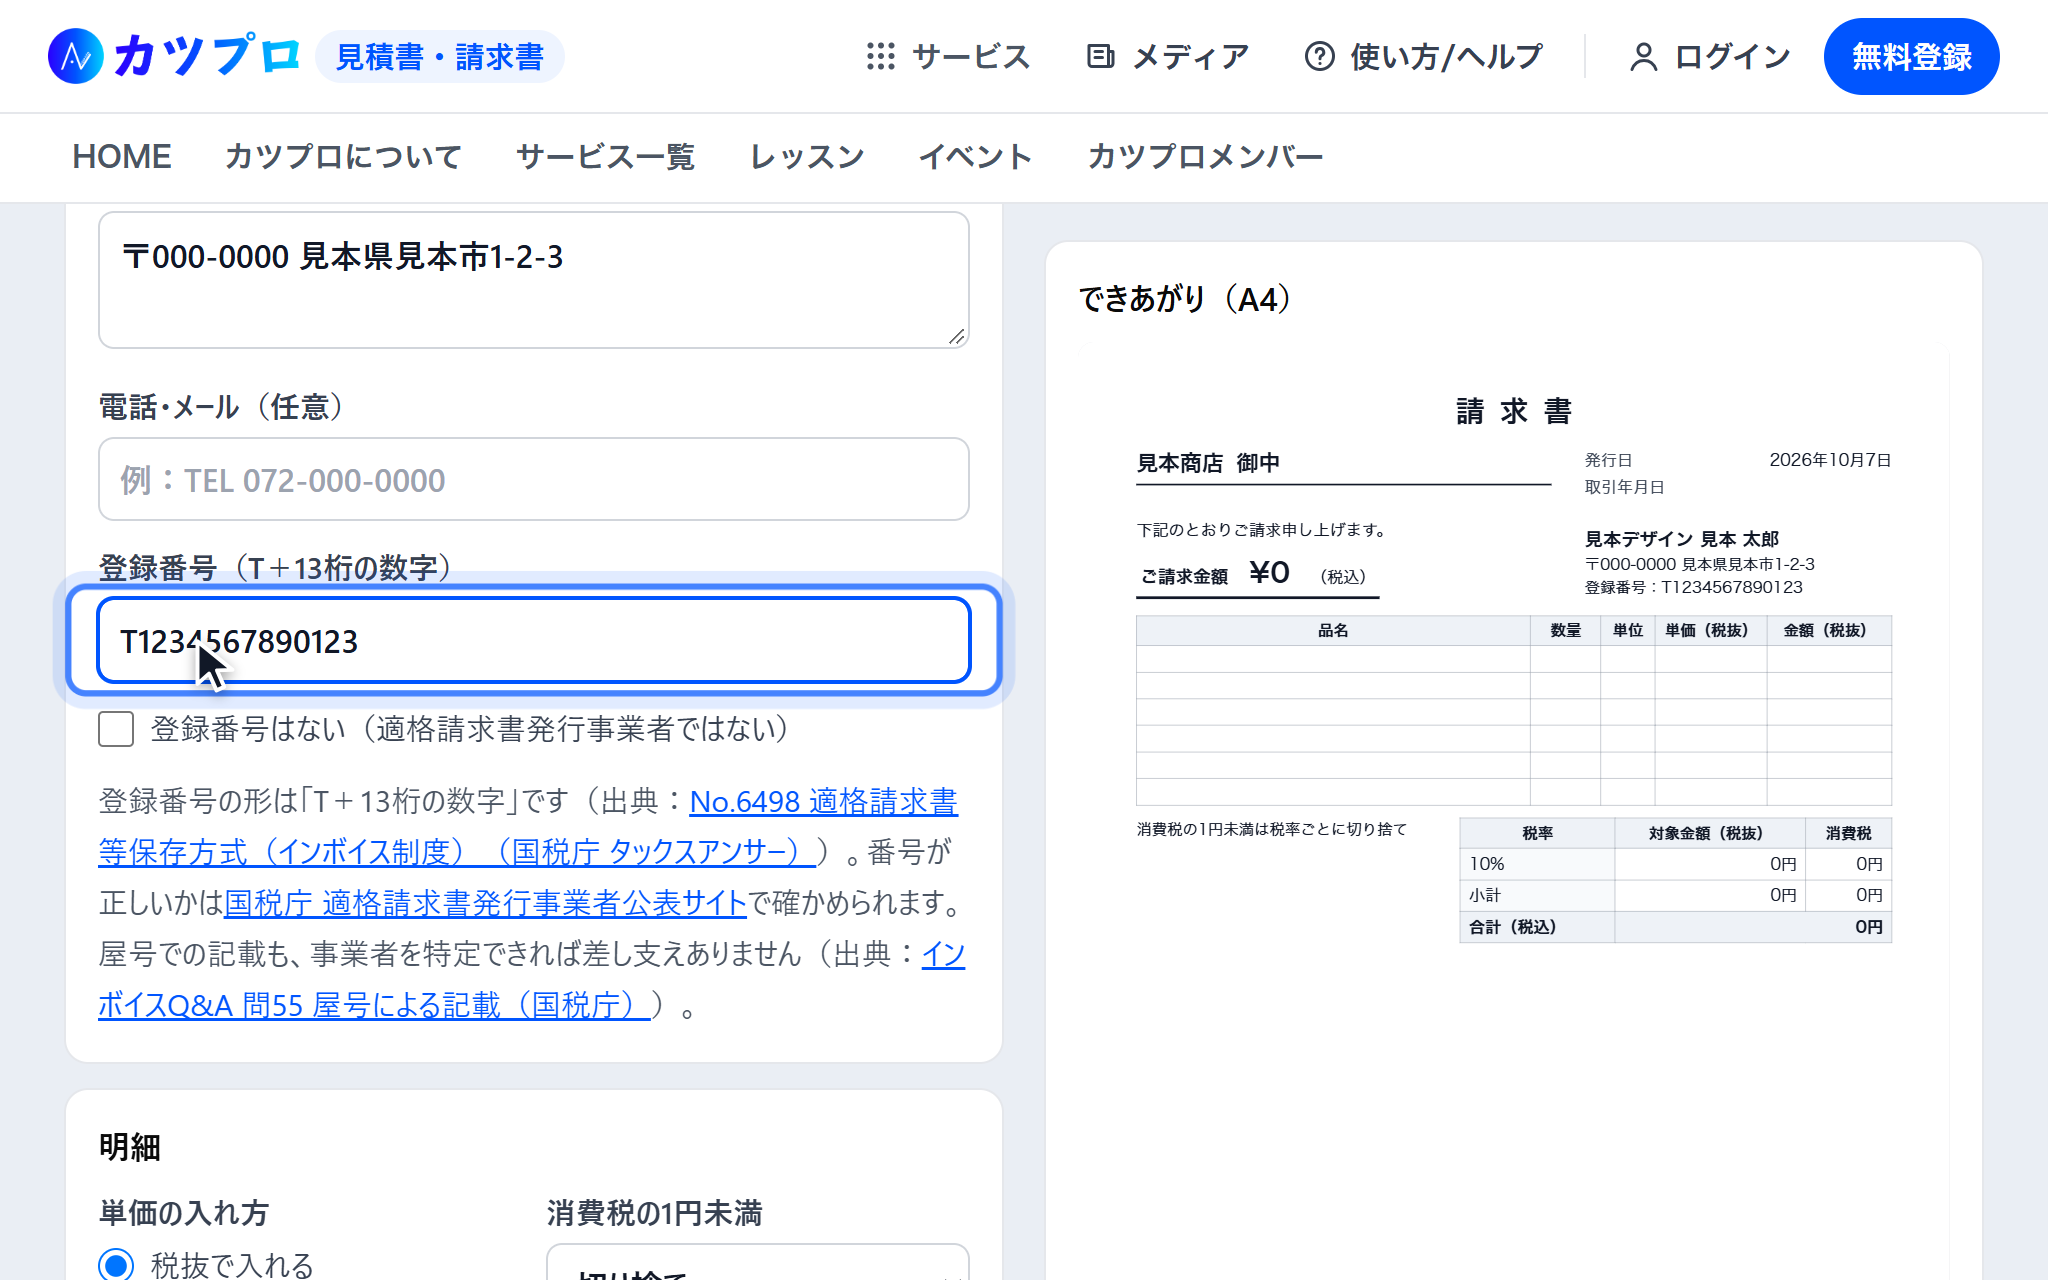Click the 見積書・請求書 badge
Screen dimensions: 2048x1280
[x=440, y=57]
